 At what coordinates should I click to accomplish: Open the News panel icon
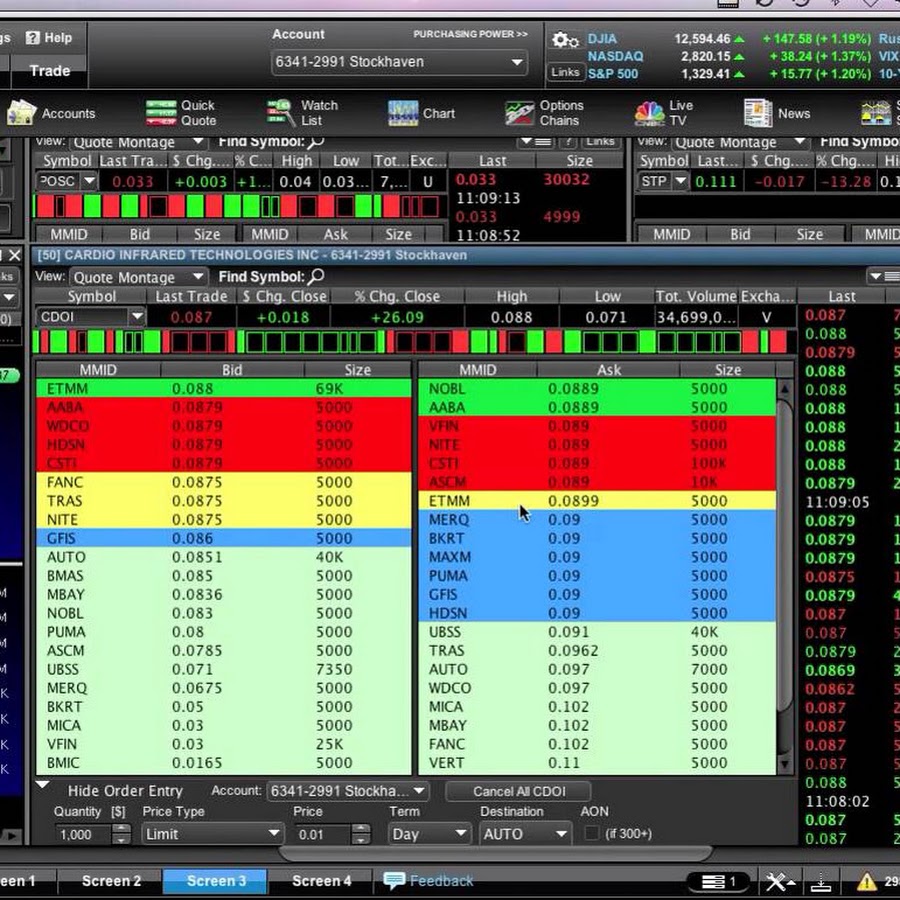click(x=777, y=113)
